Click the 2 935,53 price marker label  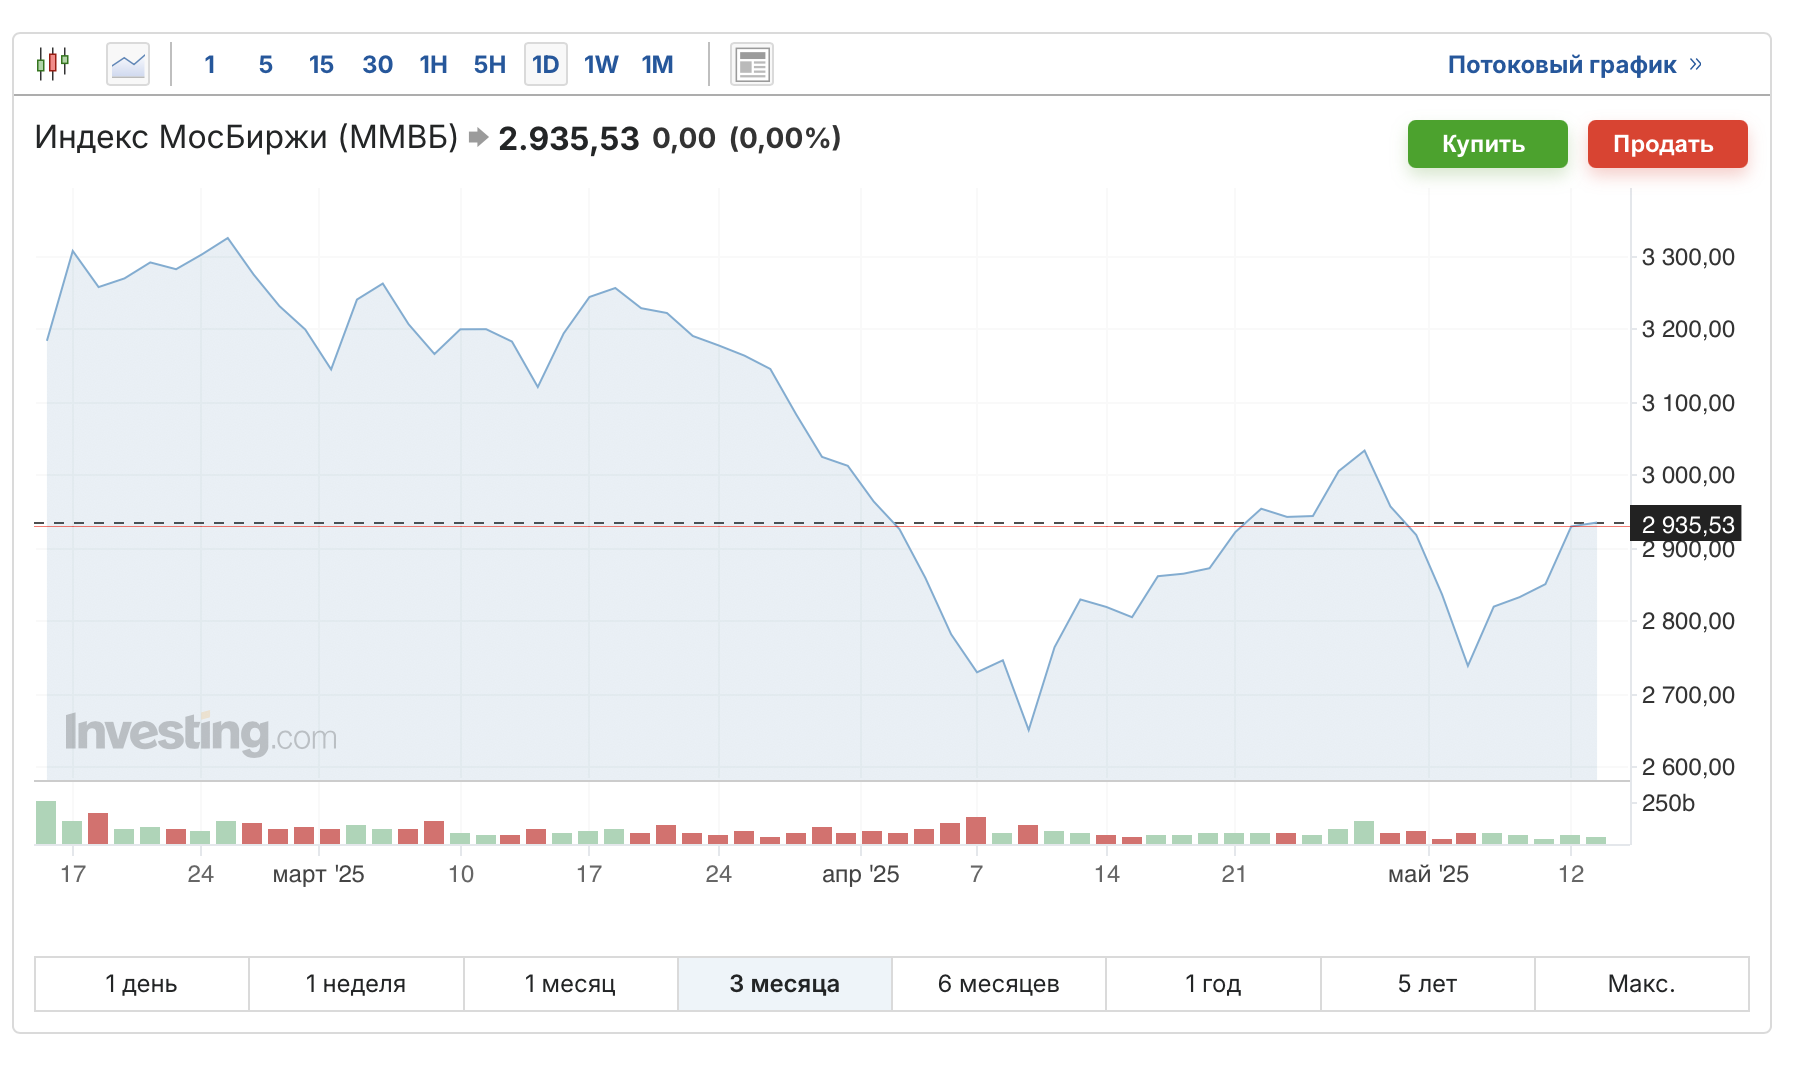point(1686,524)
